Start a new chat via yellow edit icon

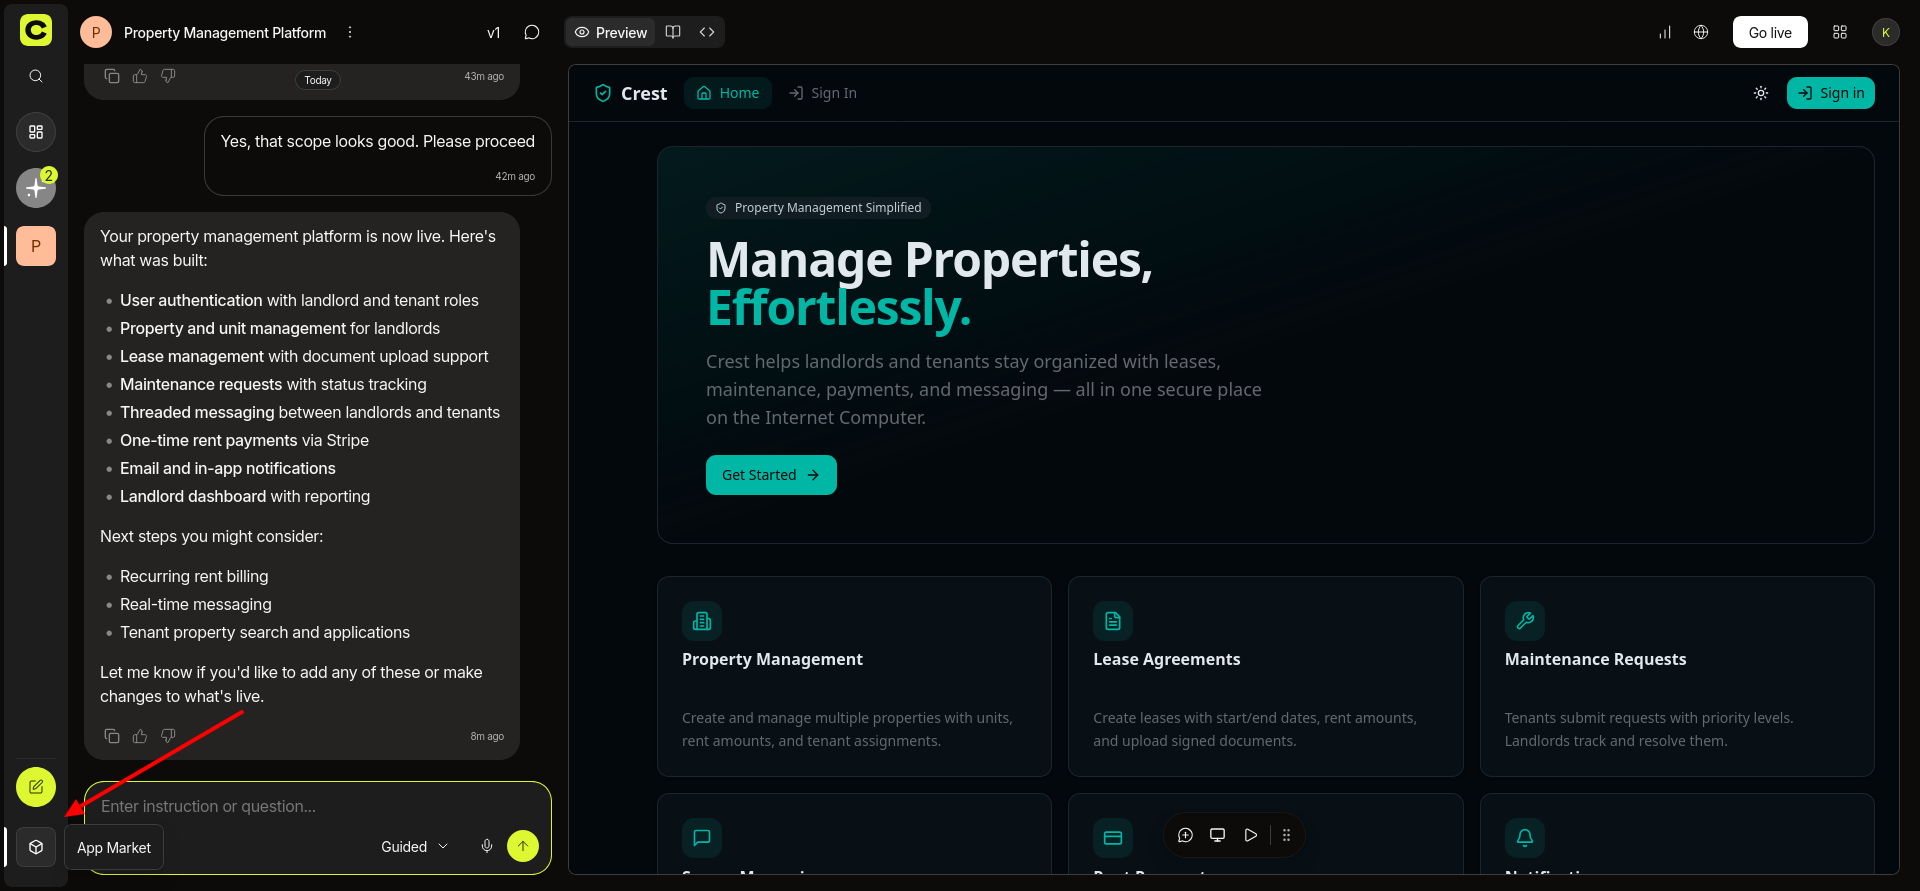[36, 787]
